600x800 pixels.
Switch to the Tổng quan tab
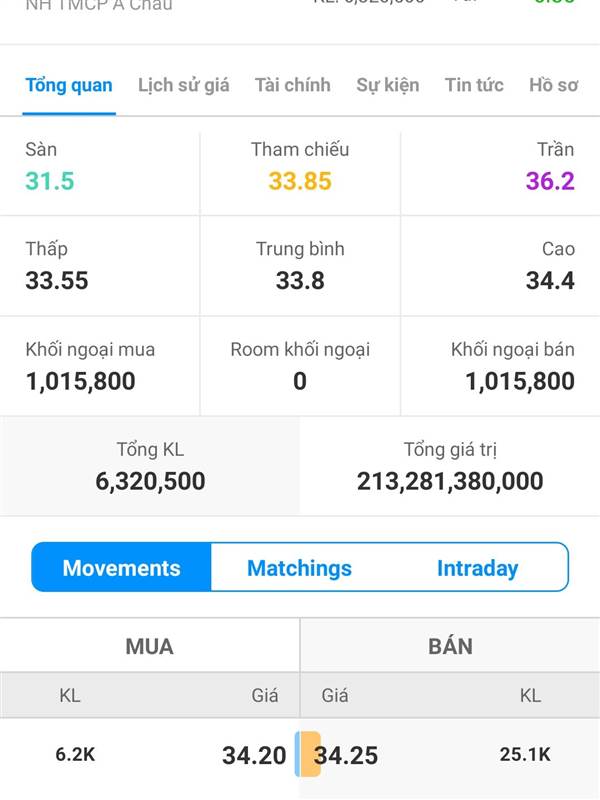click(69, 85)
